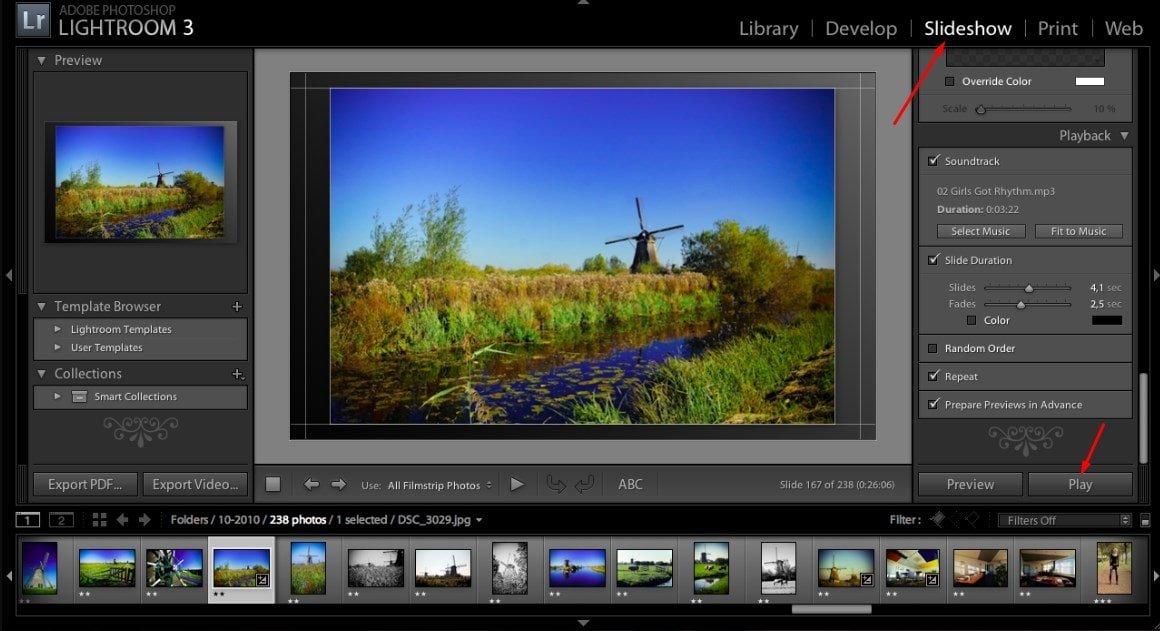Image resolution: width=1160 pixels, height=631 pixels.
Task: Open grid view icon above filmstrip
Action: [99, 520]
